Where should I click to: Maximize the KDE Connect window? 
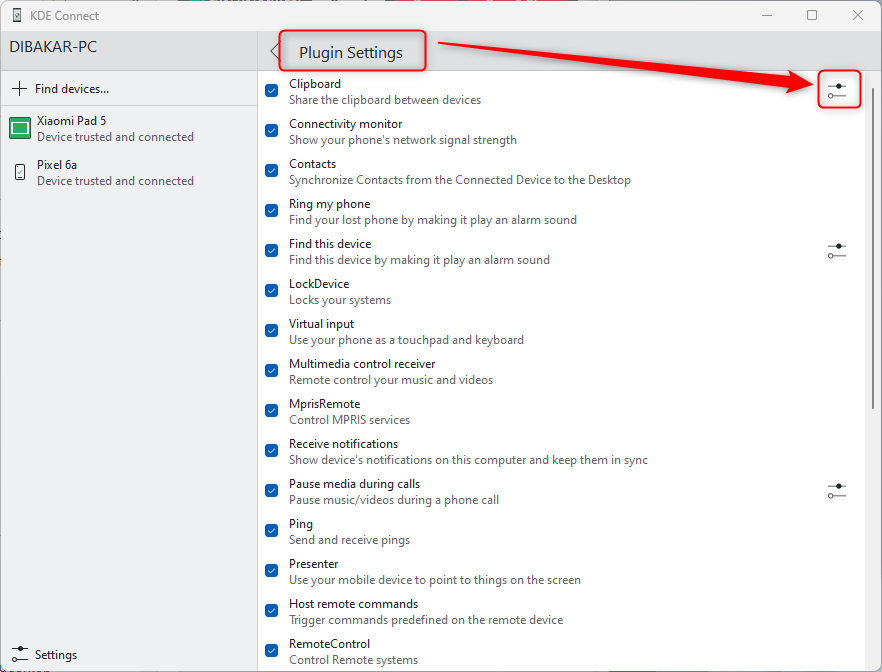tap(812, 15)
